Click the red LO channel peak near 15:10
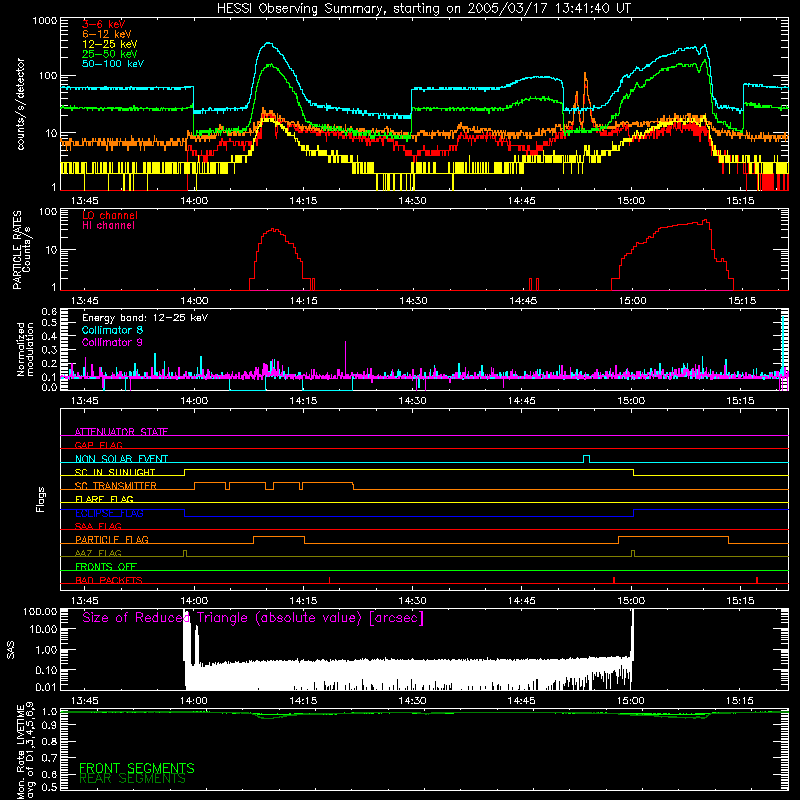The height and width of the screenshot is (800, 800). tap(705, 220)
